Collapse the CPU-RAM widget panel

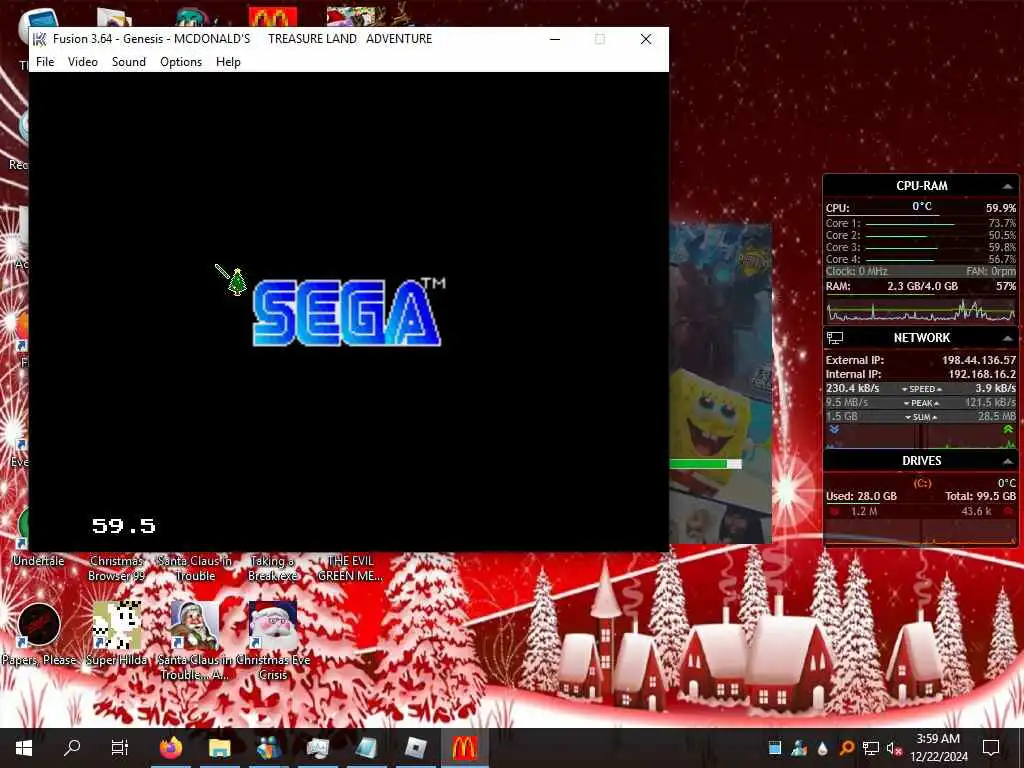(x=1007, y=186)
